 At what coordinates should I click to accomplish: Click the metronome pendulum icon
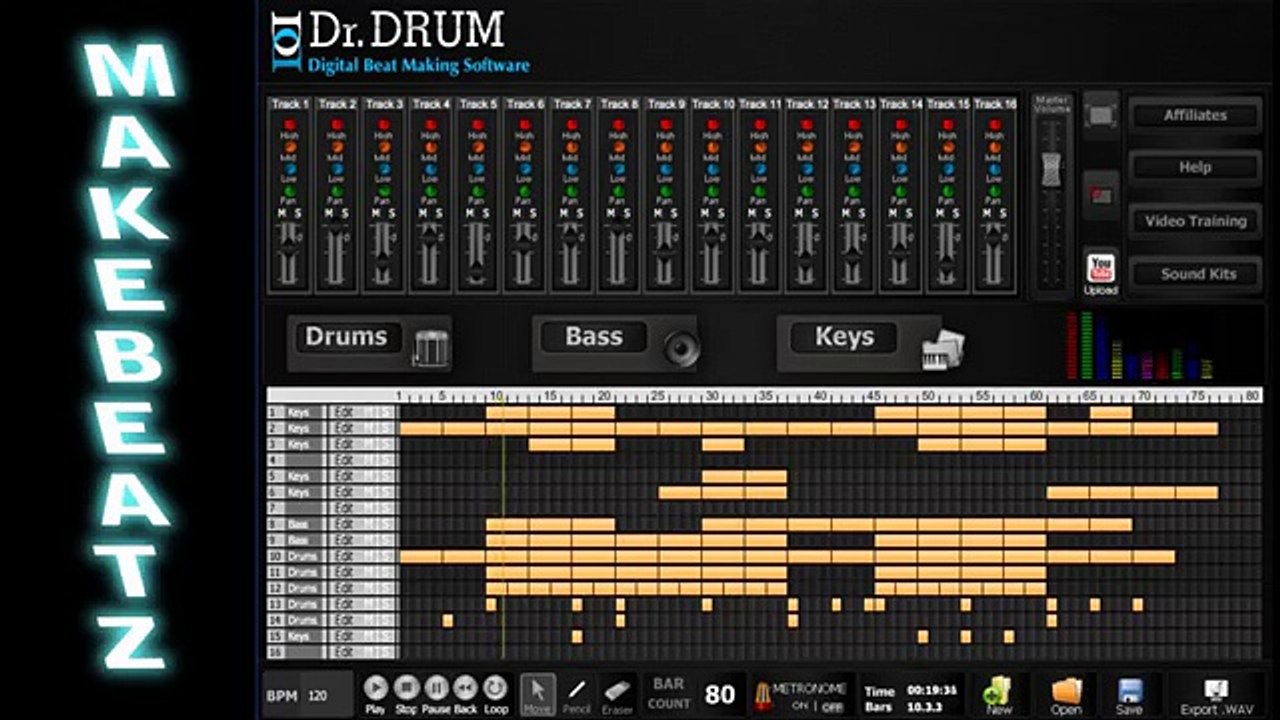(762, 695)
